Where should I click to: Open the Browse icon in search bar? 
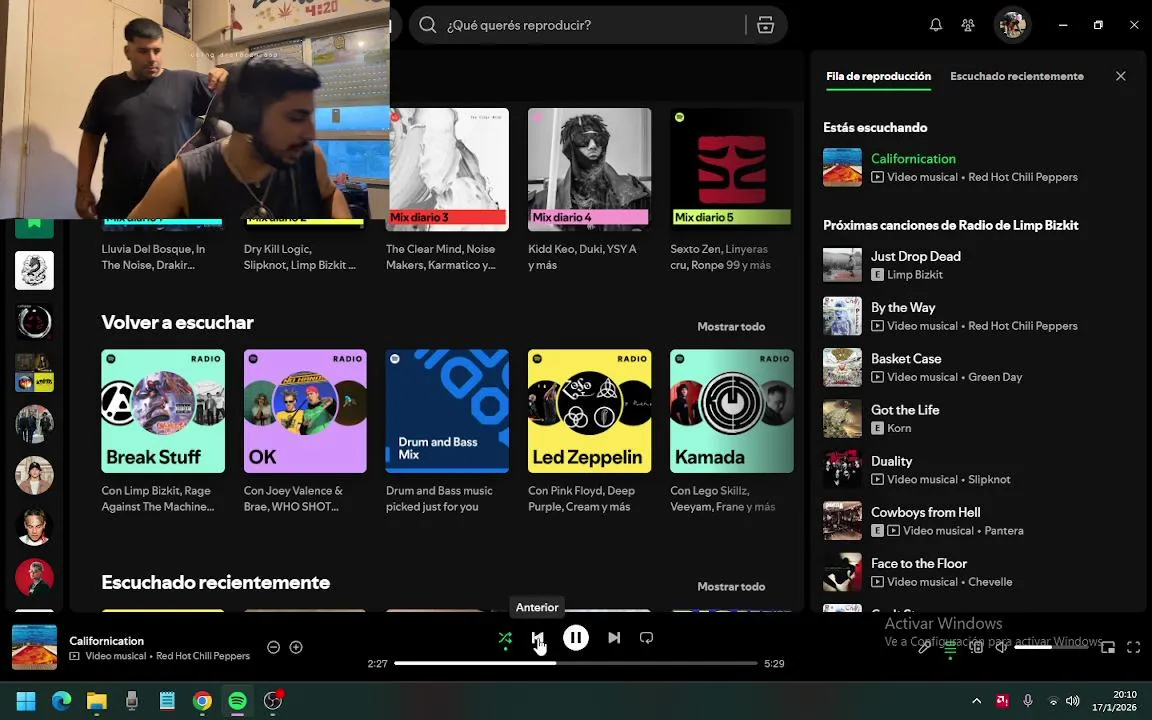766,25
